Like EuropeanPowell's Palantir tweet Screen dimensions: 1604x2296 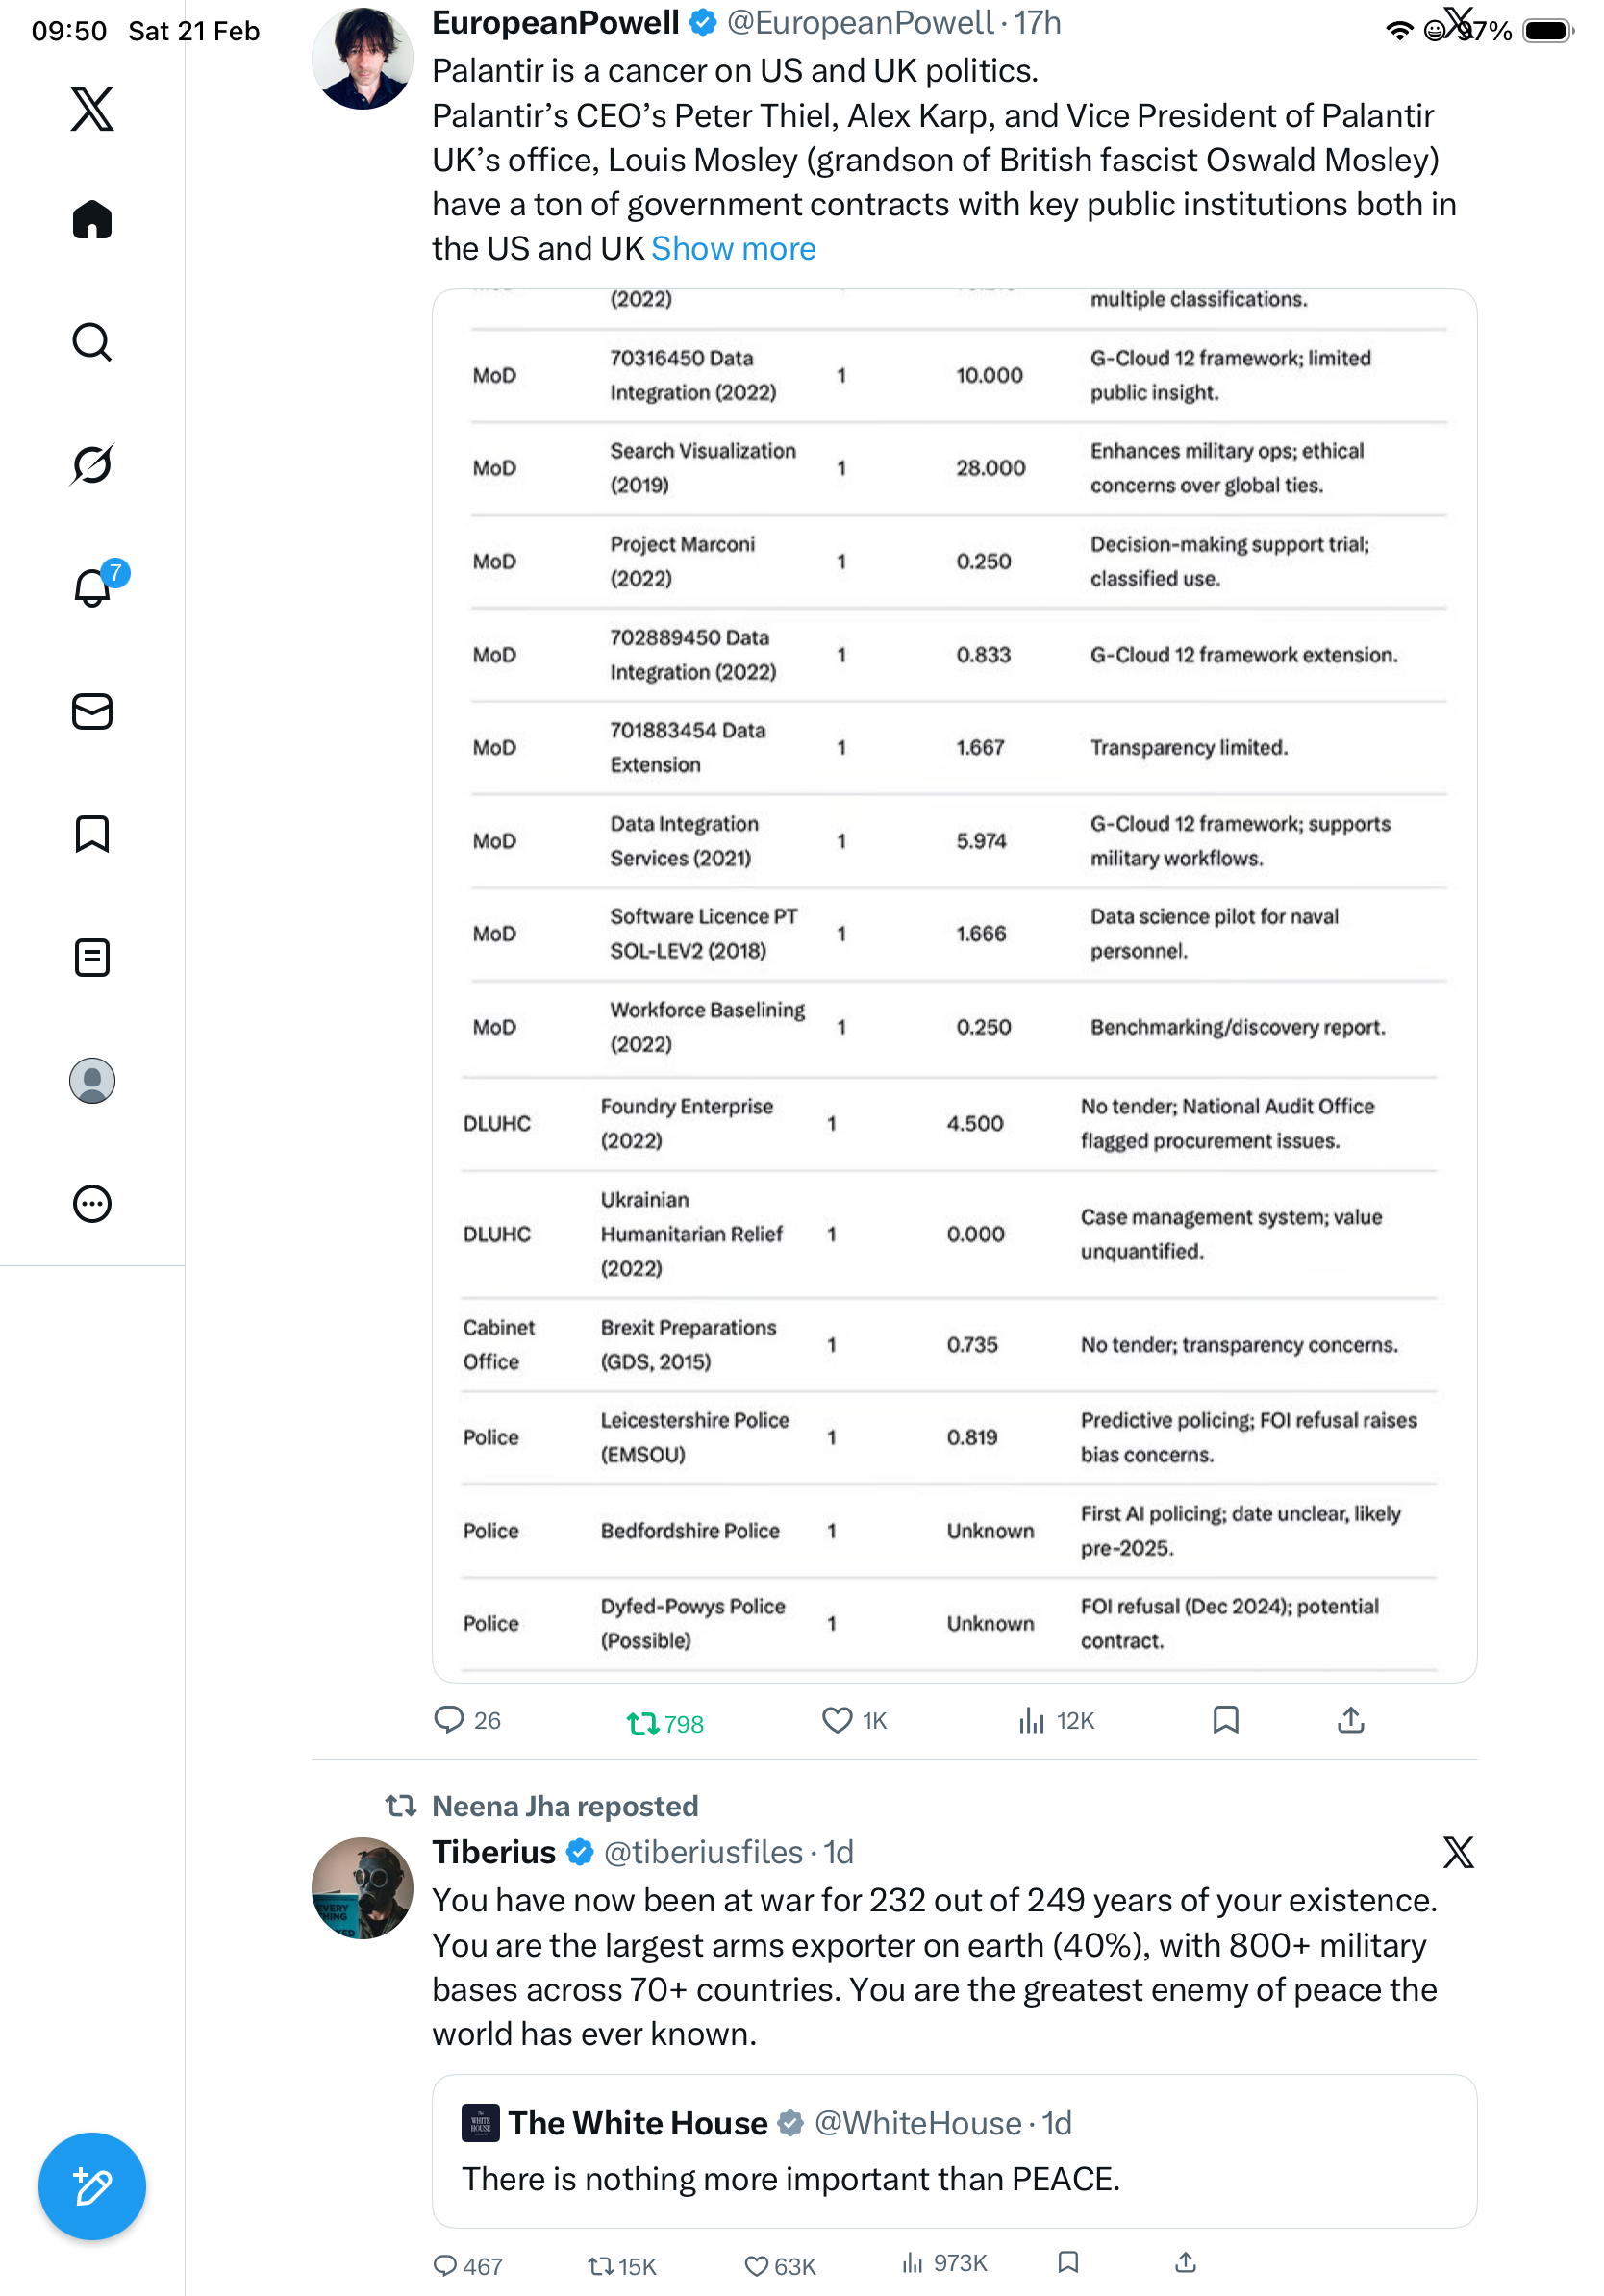(x=837, y=1720)
